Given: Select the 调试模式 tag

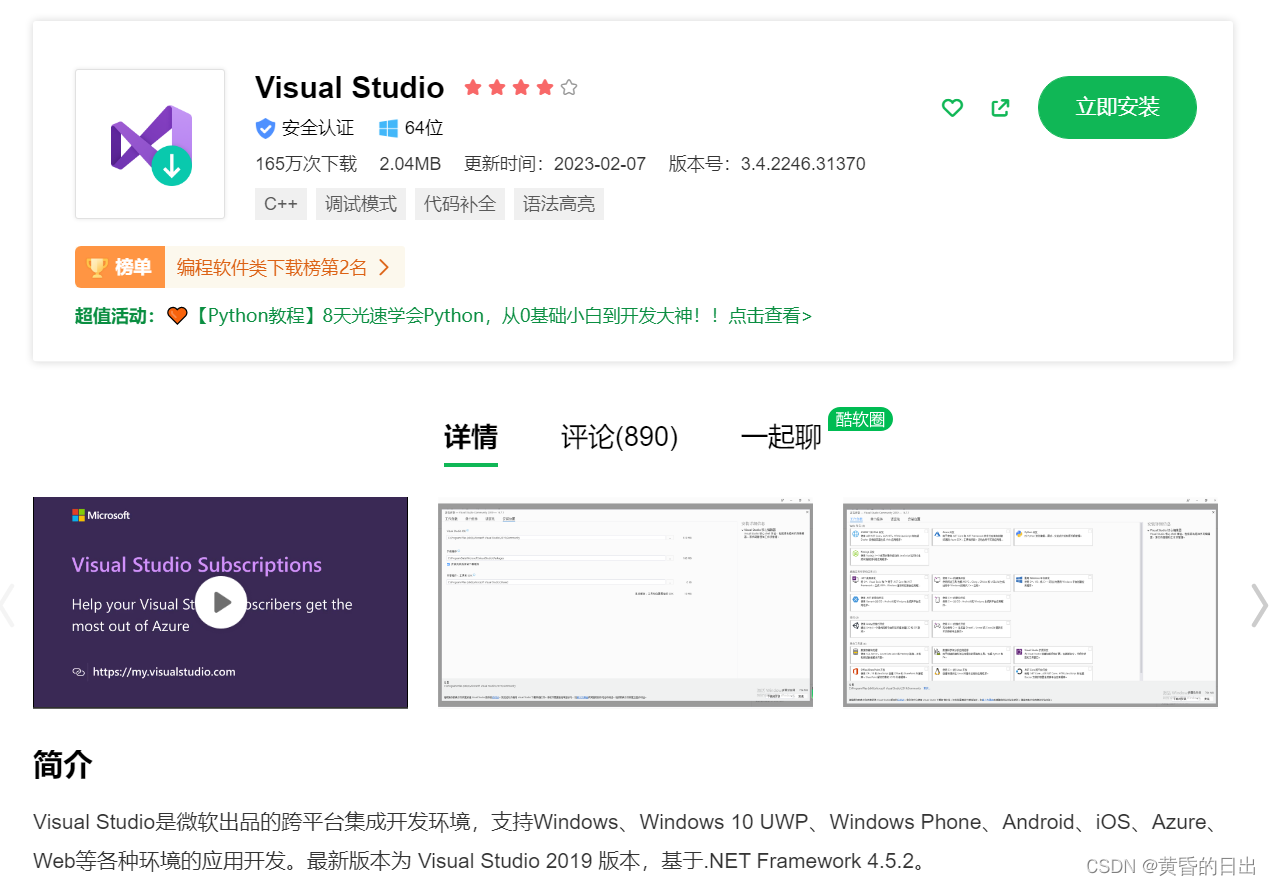Looking at the screenshot, I should (x=361, y=204).
